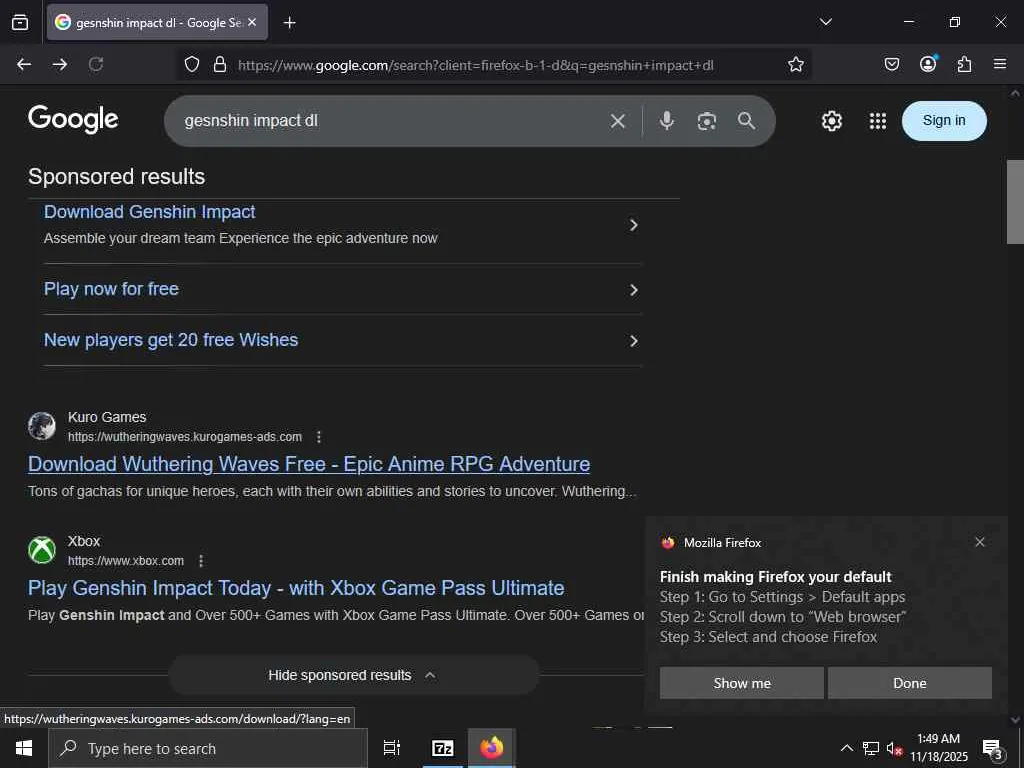
Task: Open 7-Zip from the taskbar
Action: [443, 748]
